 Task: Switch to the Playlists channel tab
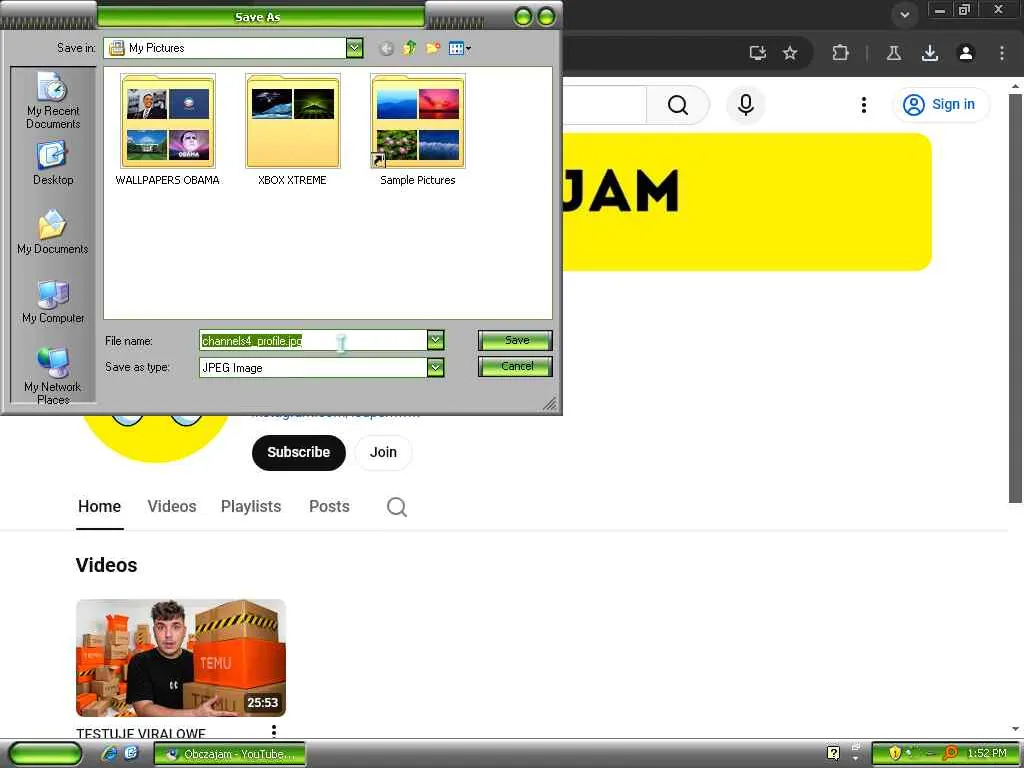click(x=251, y=507)
